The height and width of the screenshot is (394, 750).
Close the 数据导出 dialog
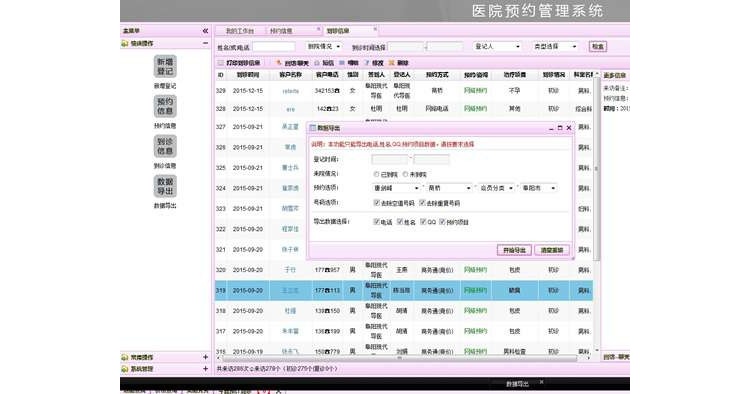(569, 128)
